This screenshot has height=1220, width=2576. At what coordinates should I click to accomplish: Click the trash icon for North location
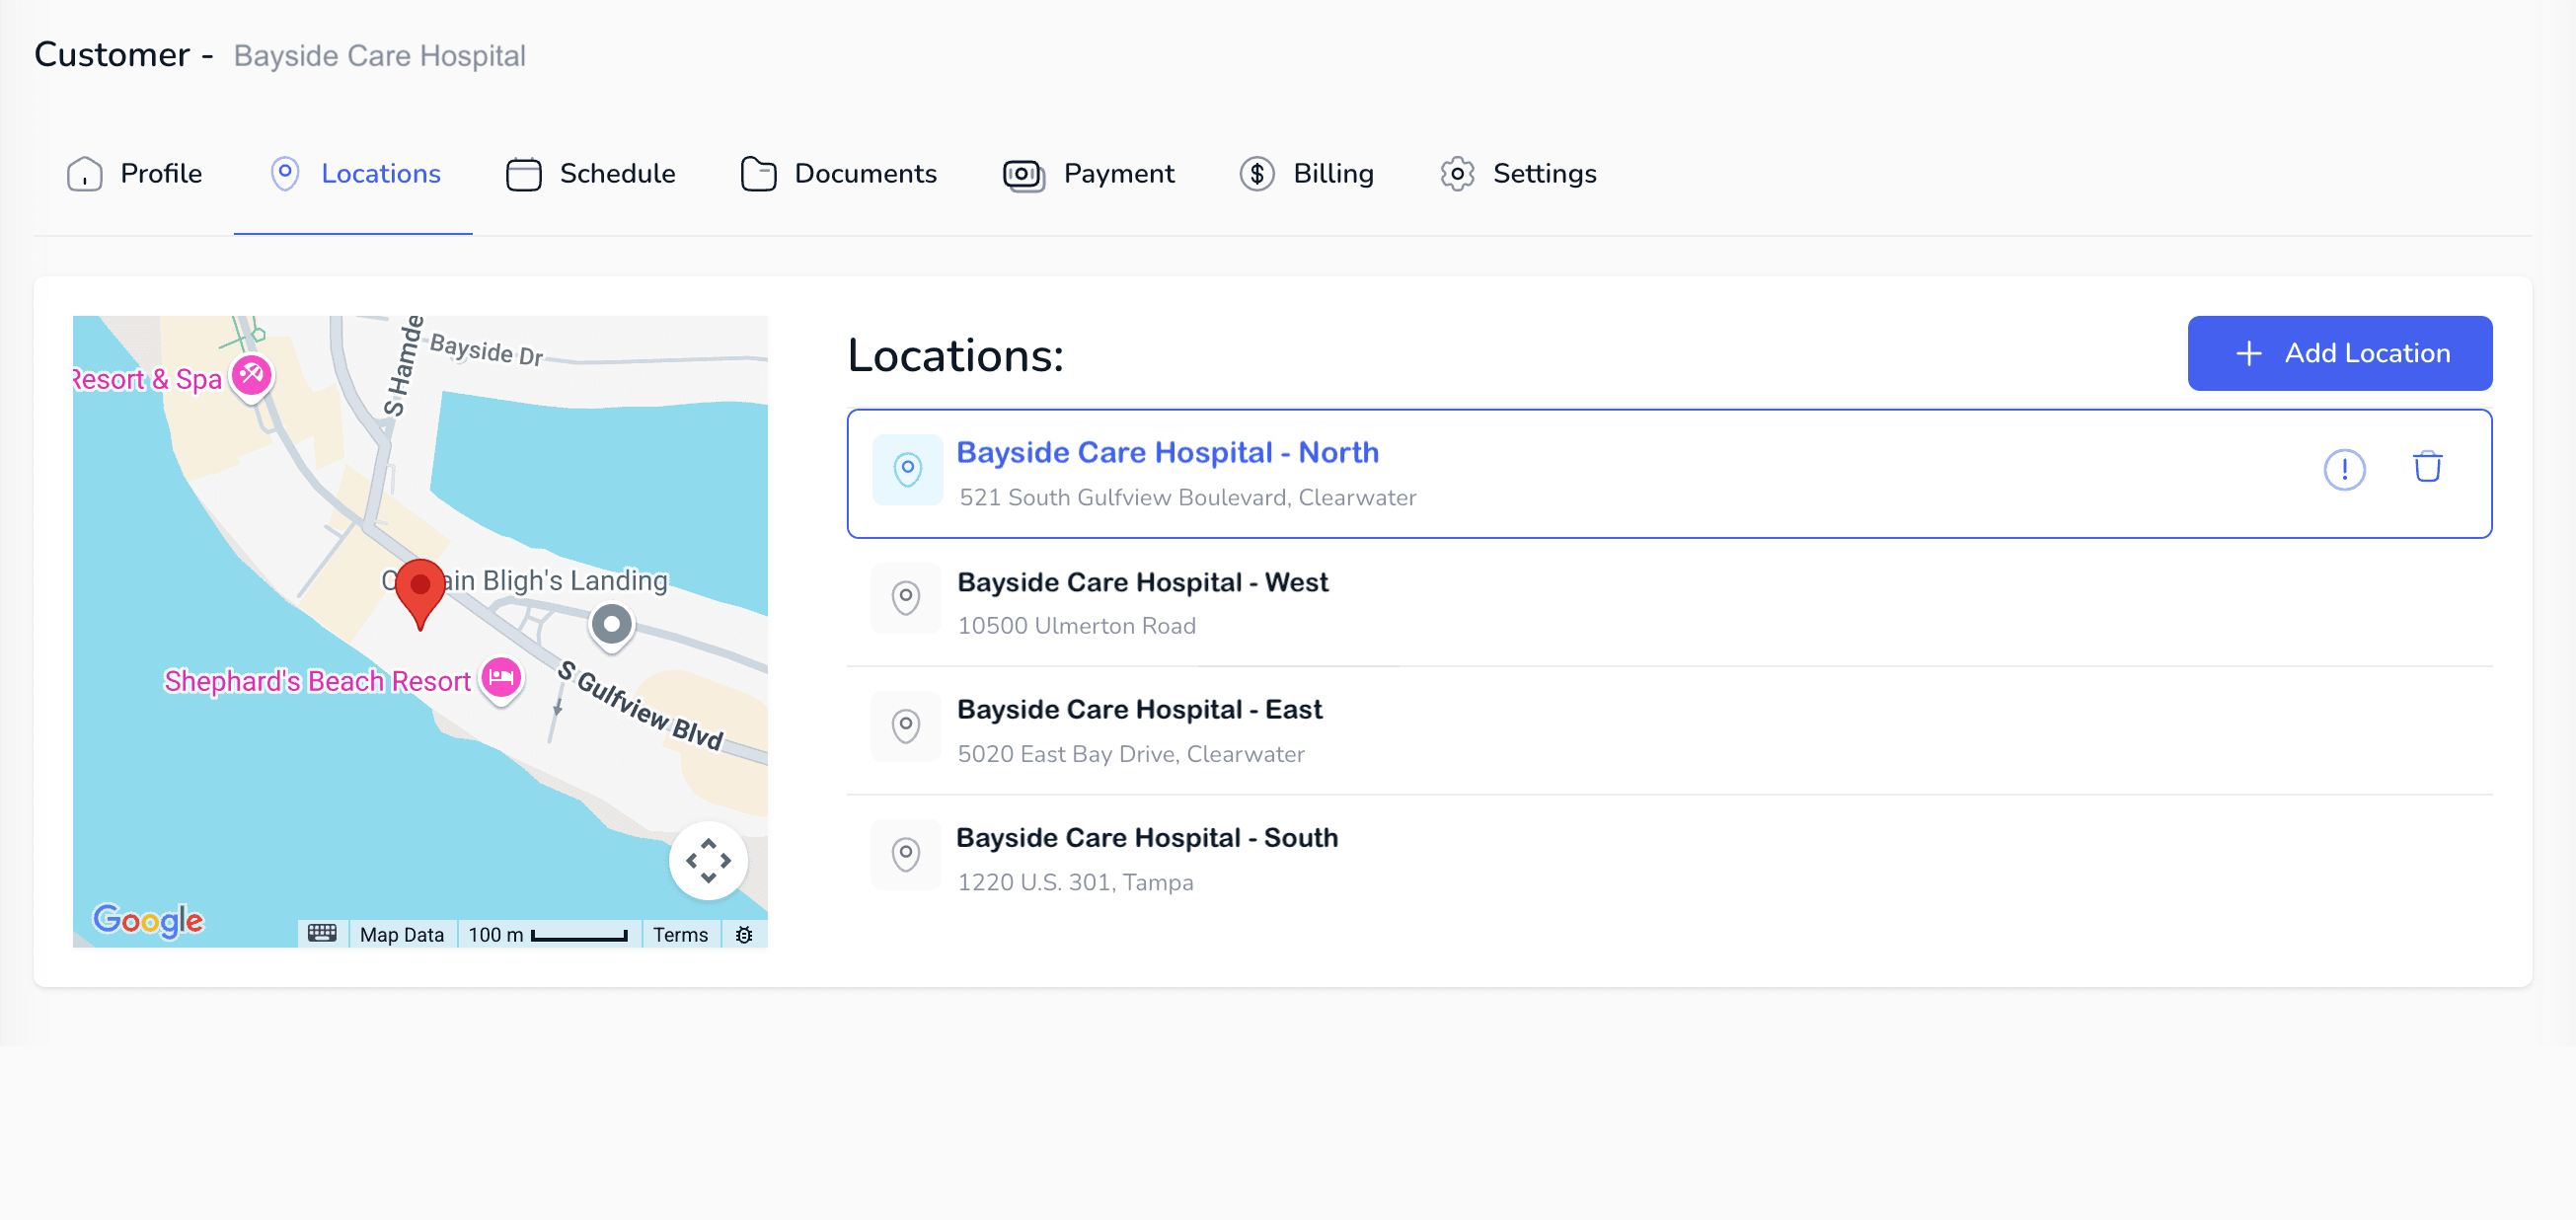[x=2427, y=468]
